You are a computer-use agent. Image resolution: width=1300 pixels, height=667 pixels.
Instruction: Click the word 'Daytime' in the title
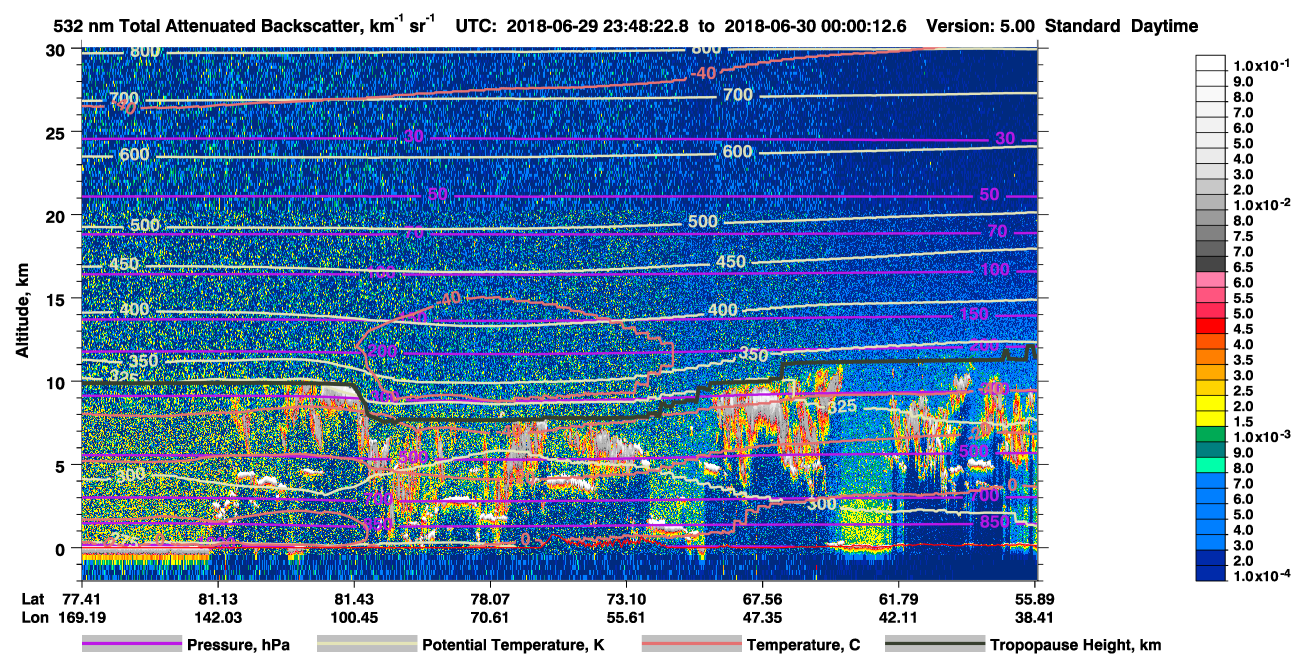pyautogui.click(x=1165, y=26)
